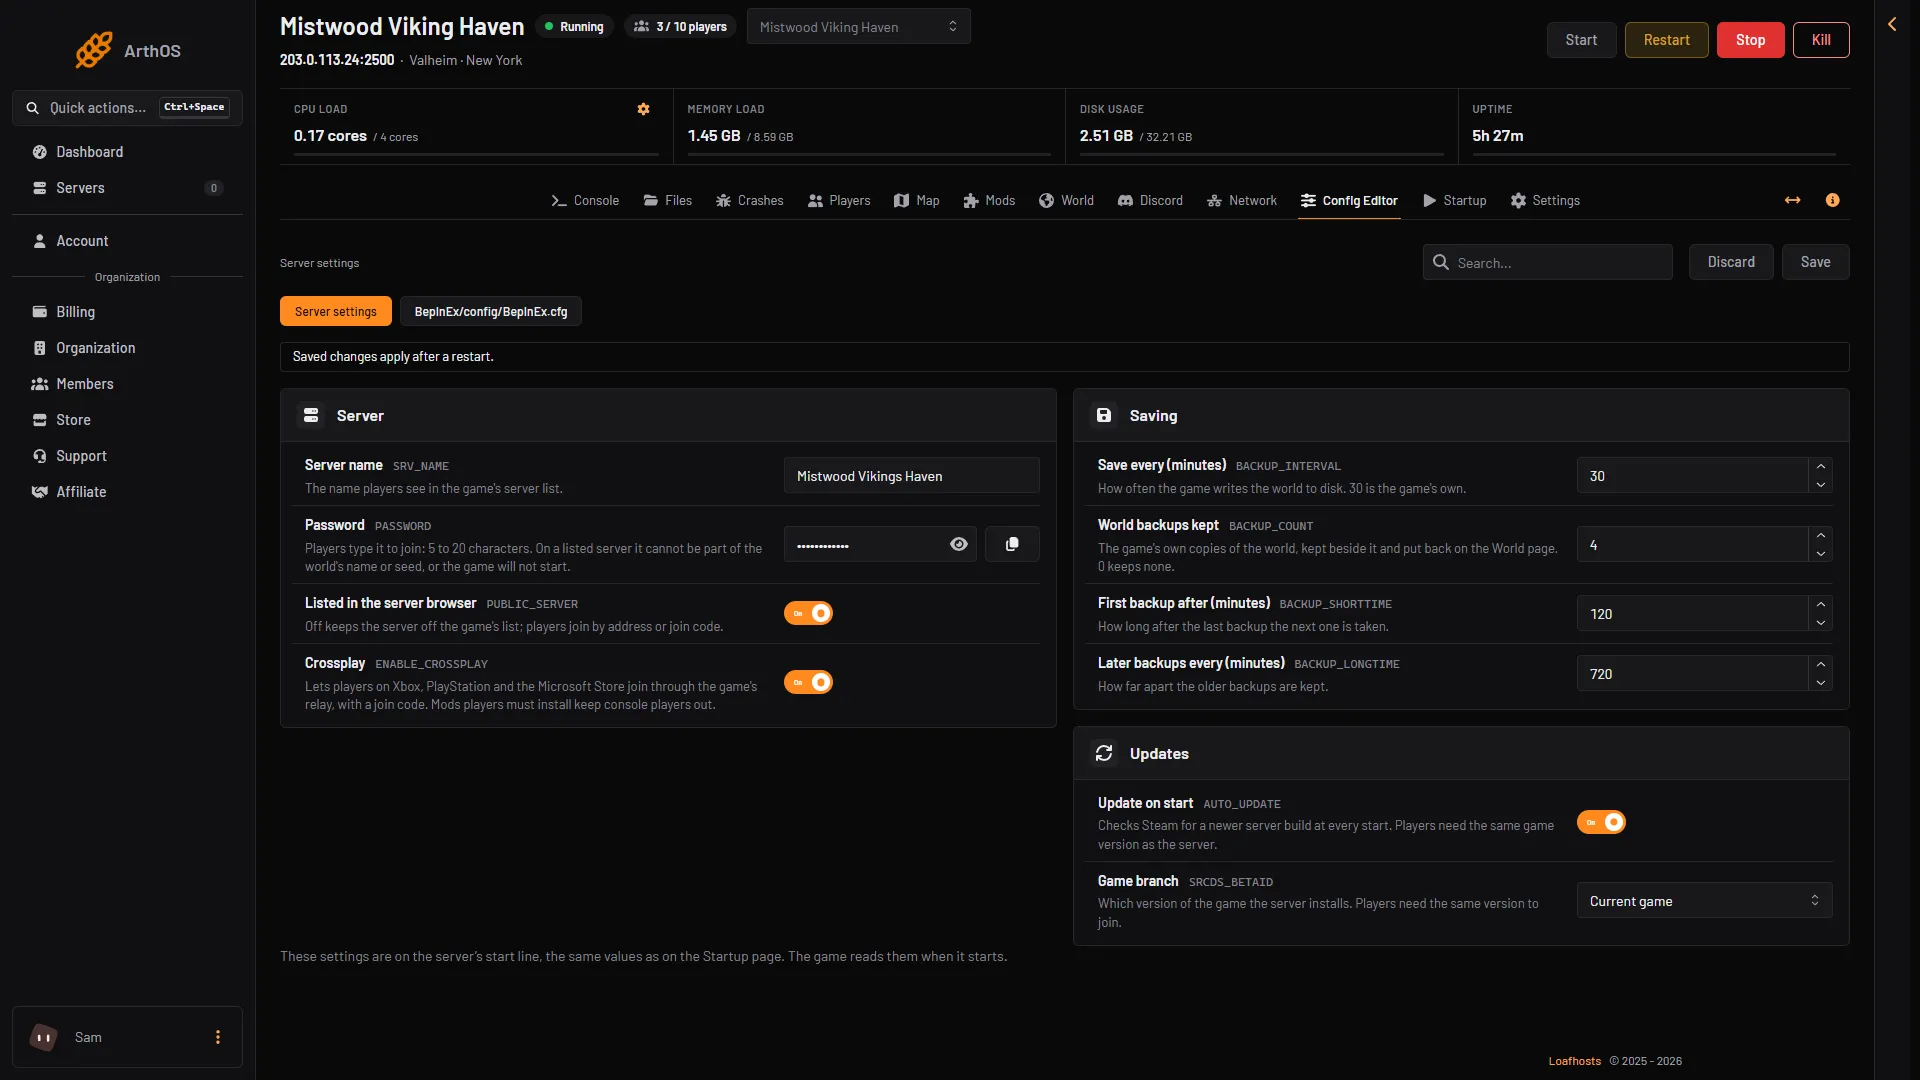Open the Settings tab
The width and height of the screenshot is (1920, 1080).
[x=1545, y=201]
